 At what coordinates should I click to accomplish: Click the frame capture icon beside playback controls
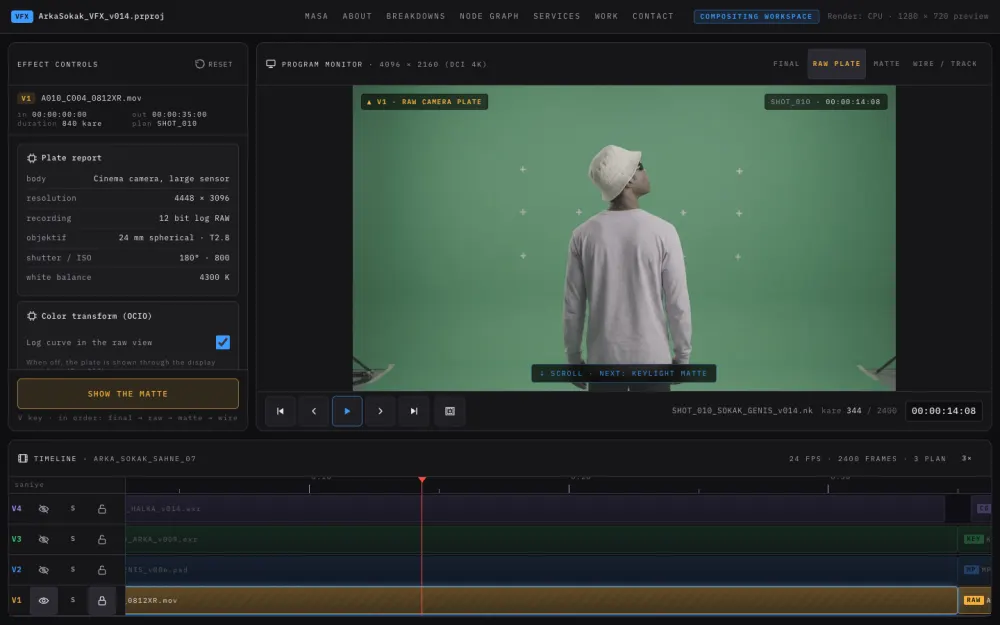pyautogui.click(x=450, y=411)
